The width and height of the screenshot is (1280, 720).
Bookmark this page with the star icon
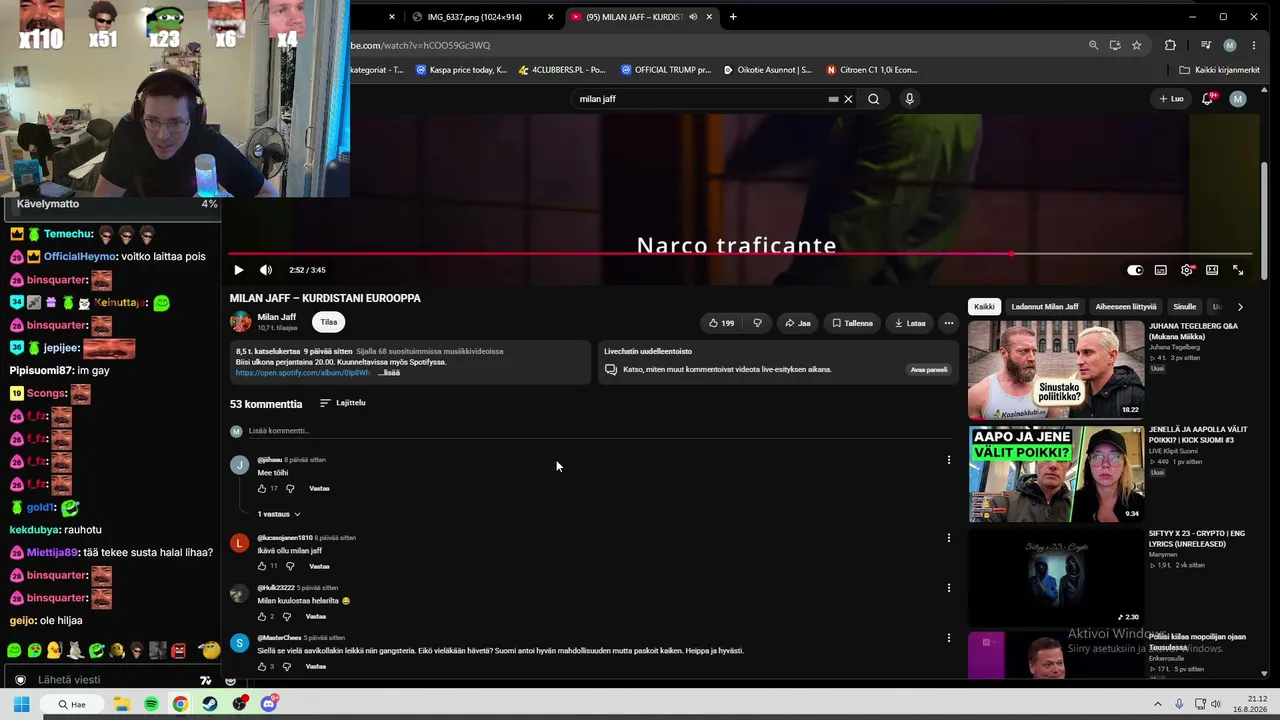point(1137,45)
